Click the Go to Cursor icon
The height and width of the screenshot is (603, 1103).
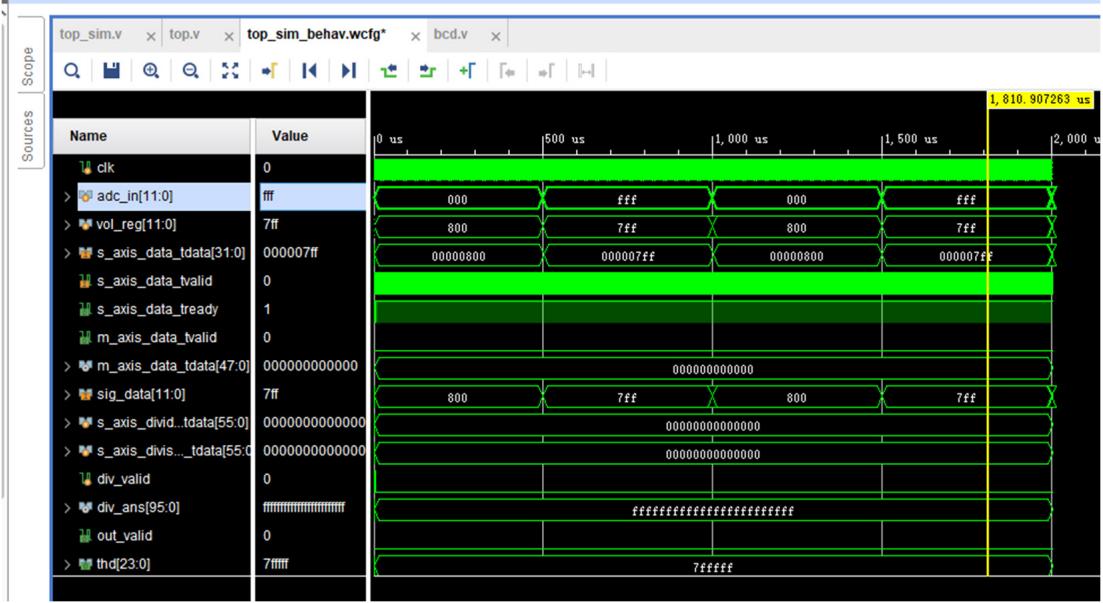[x=268, y=71]
